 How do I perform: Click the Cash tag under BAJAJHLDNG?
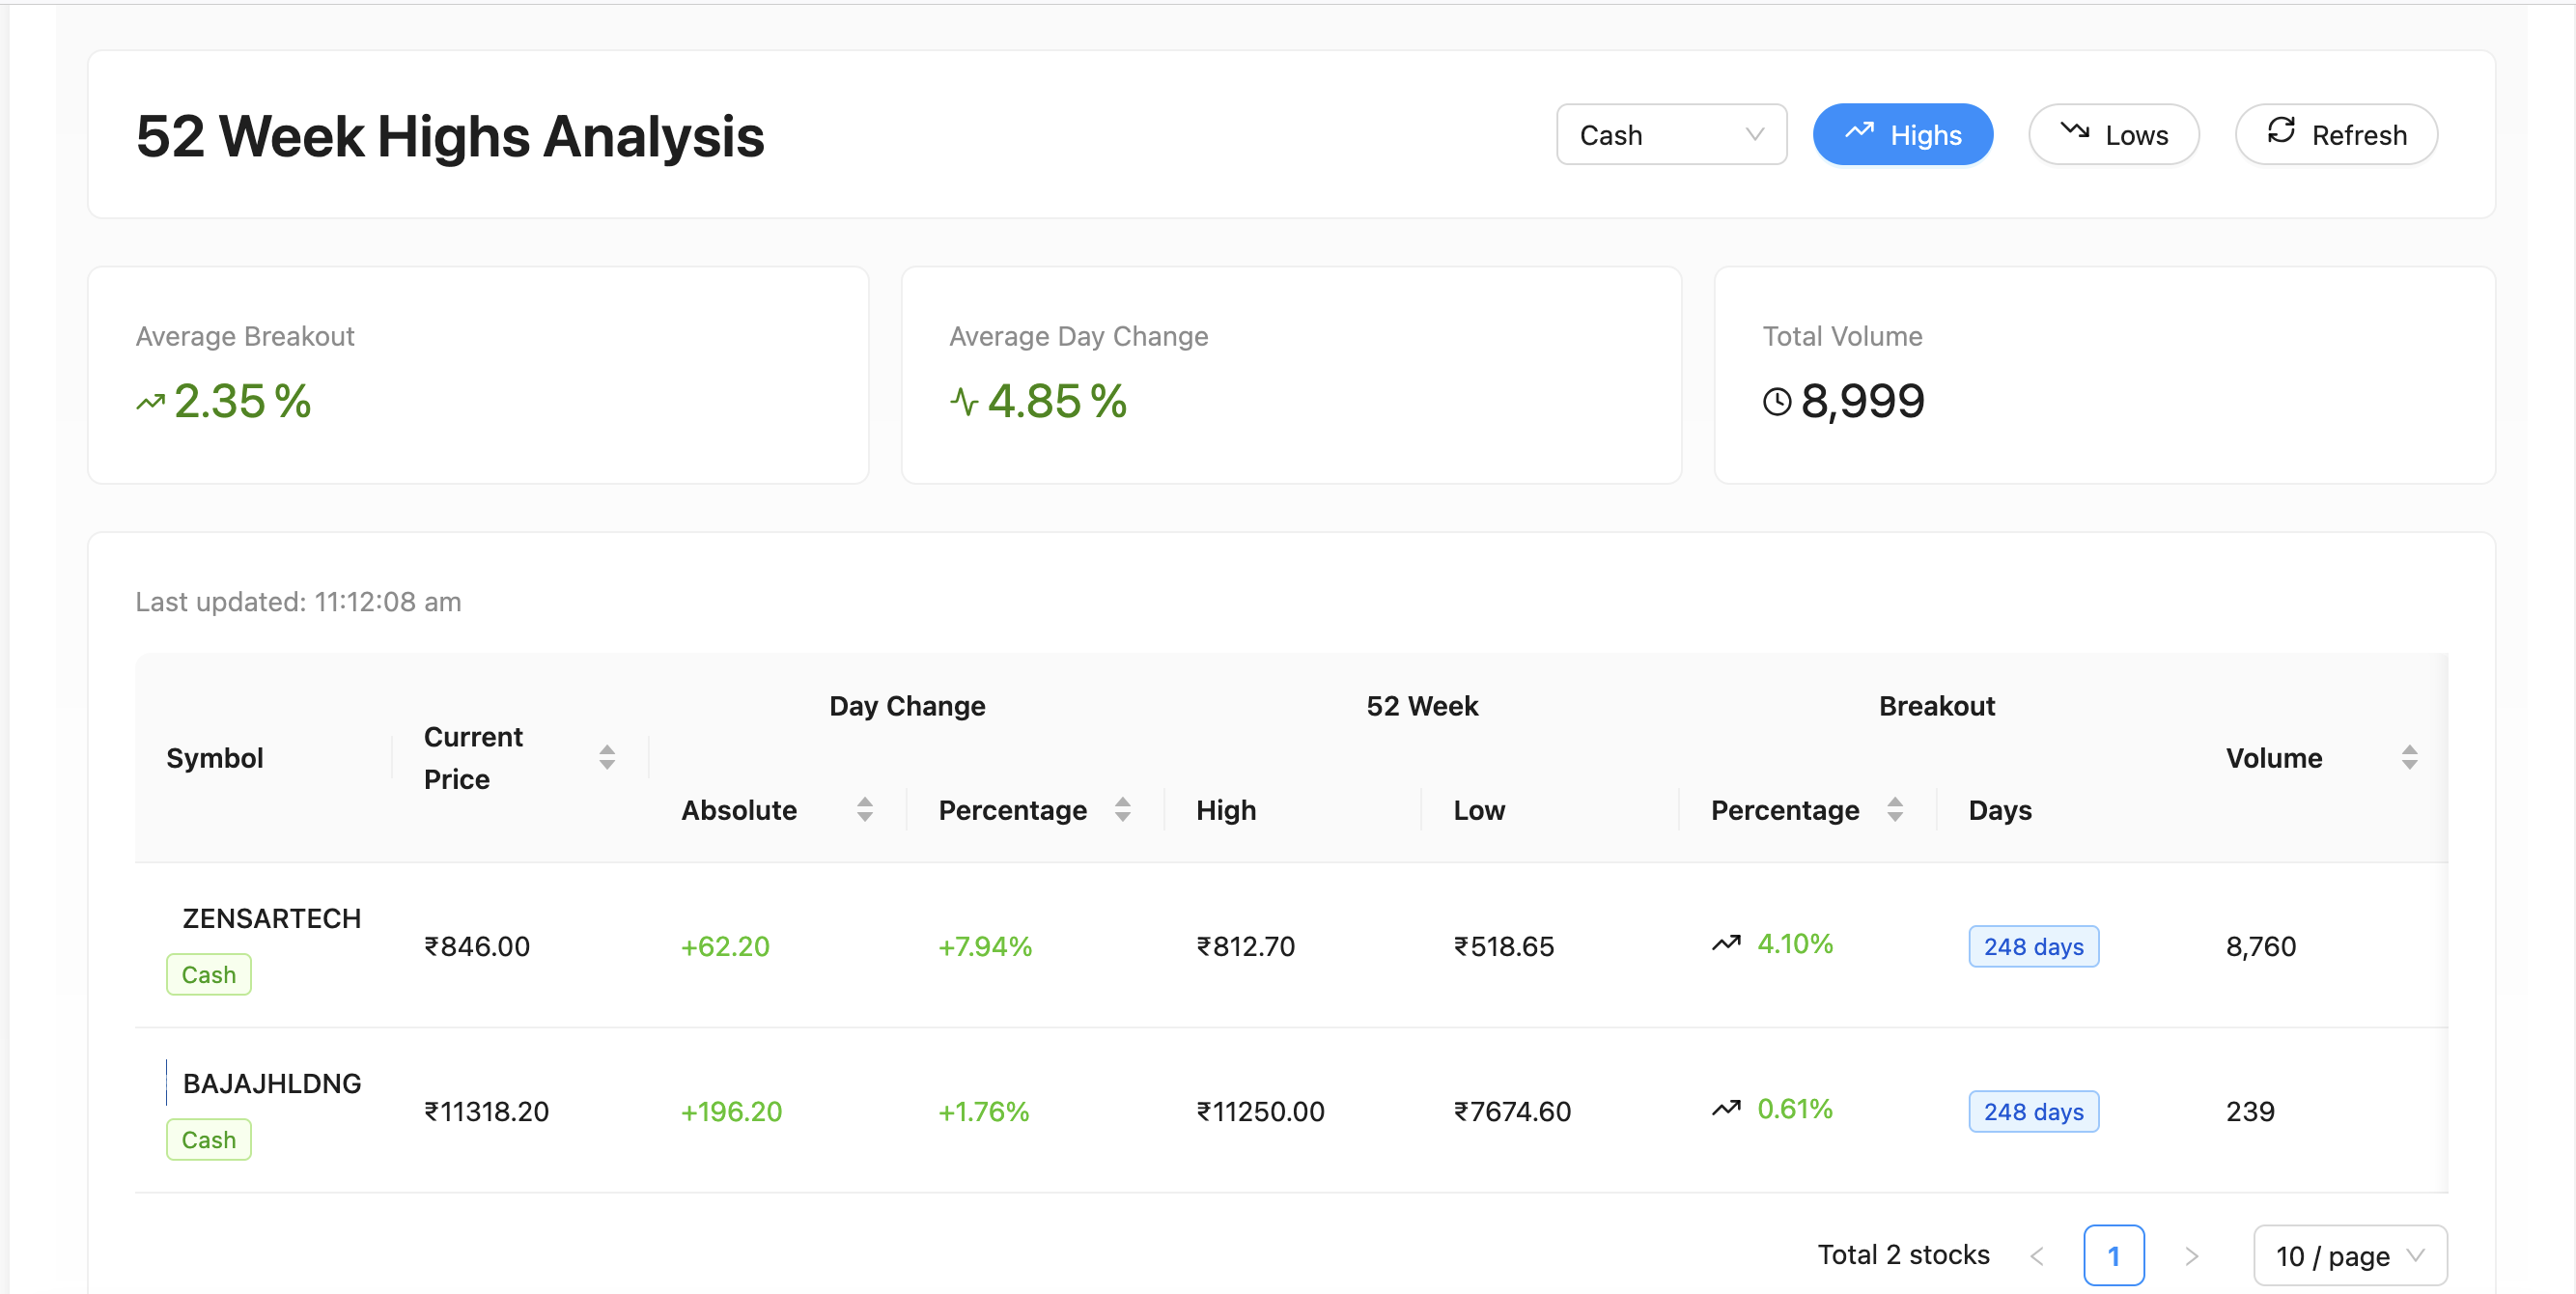(208, 1139)
